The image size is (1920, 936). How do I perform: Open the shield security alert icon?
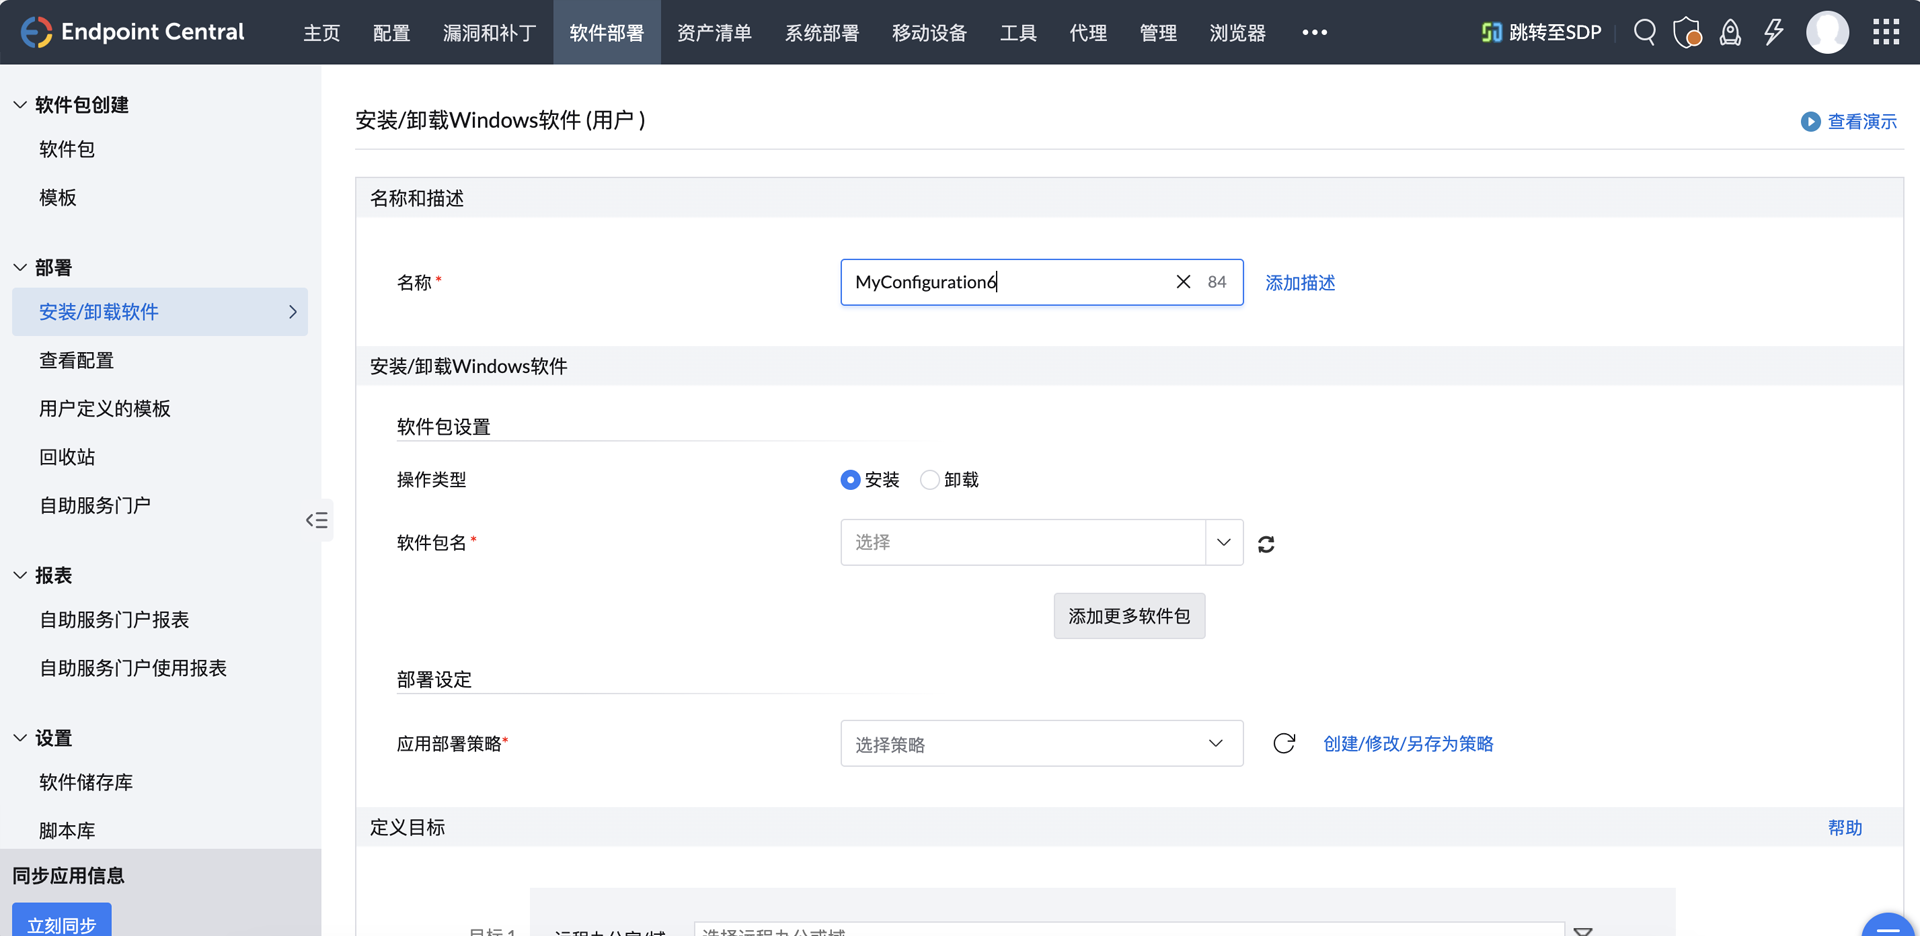(1687, 32)
